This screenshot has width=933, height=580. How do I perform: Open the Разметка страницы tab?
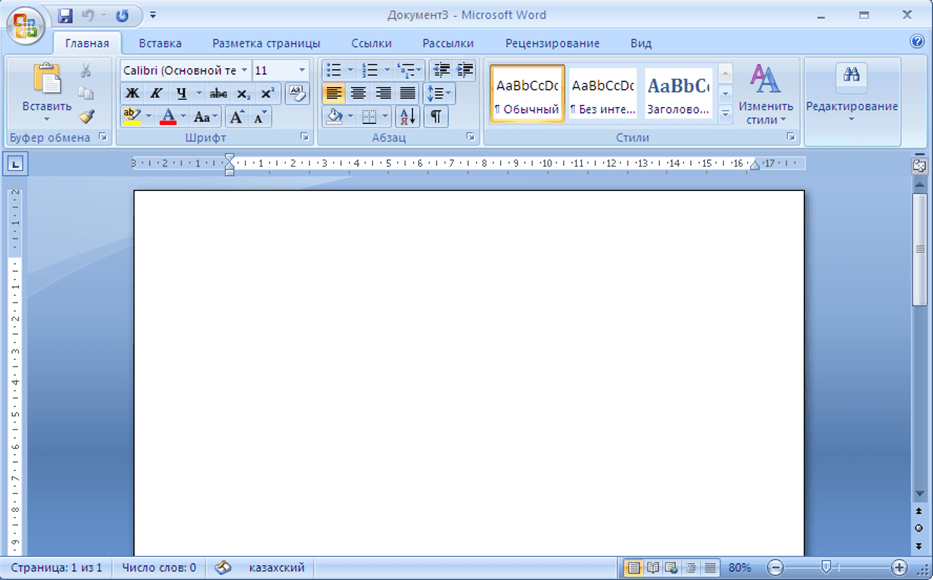266,43
